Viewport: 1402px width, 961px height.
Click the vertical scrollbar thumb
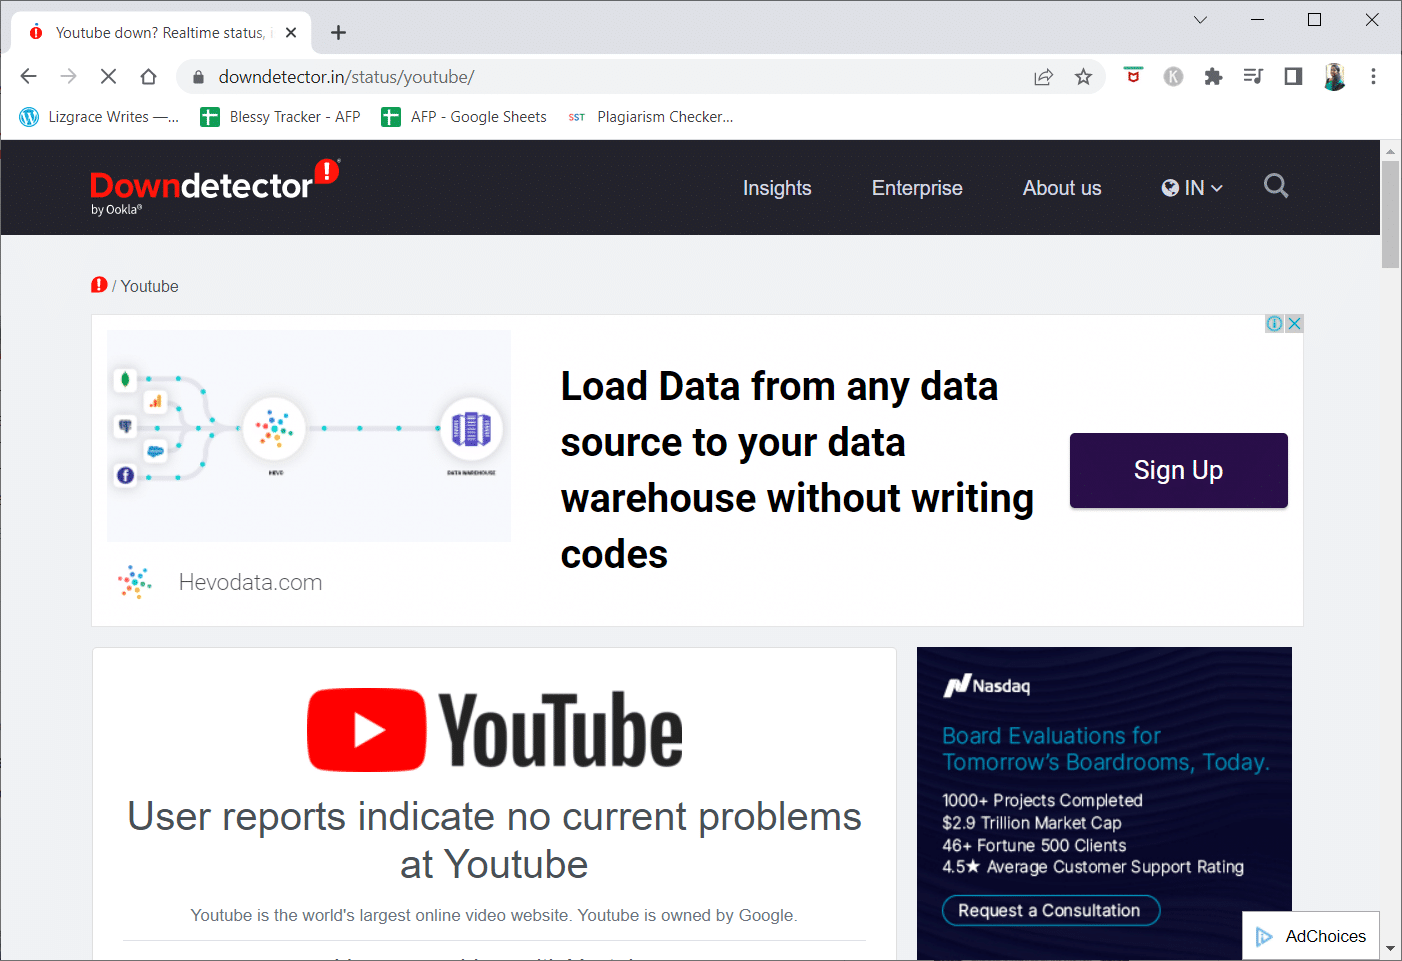pos(1390,214)
